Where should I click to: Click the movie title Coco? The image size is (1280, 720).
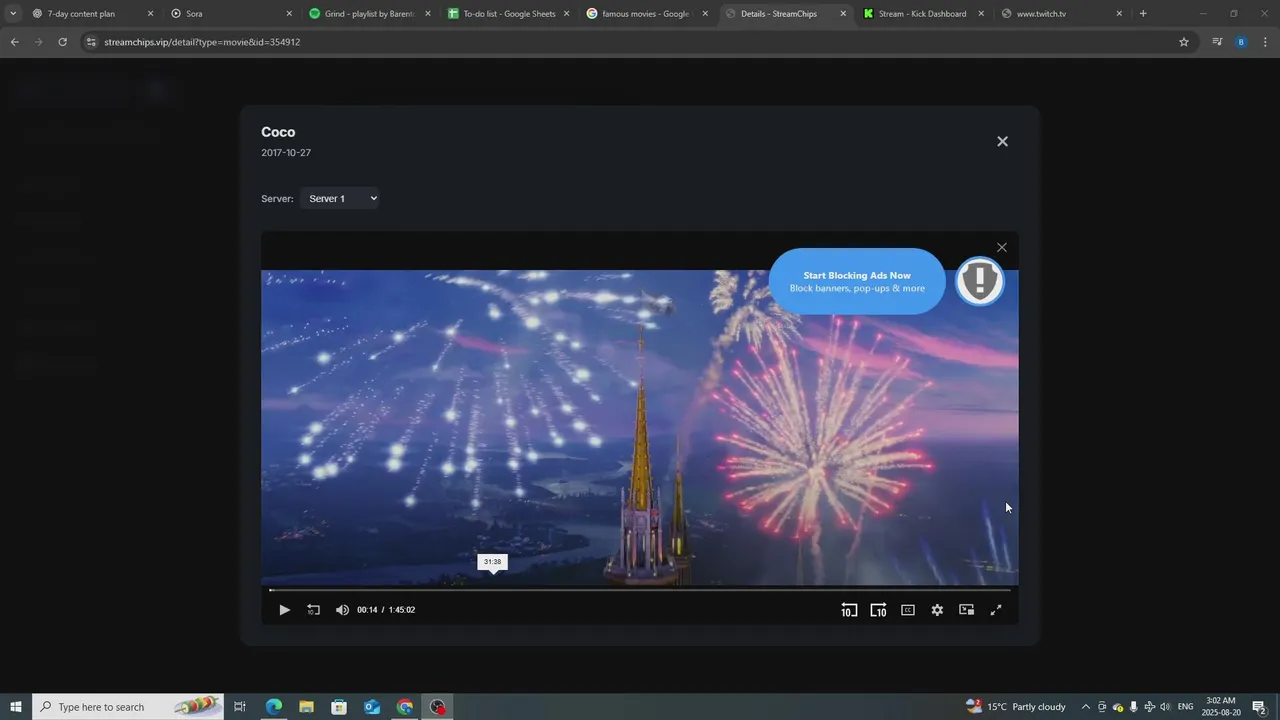(278, 132)
